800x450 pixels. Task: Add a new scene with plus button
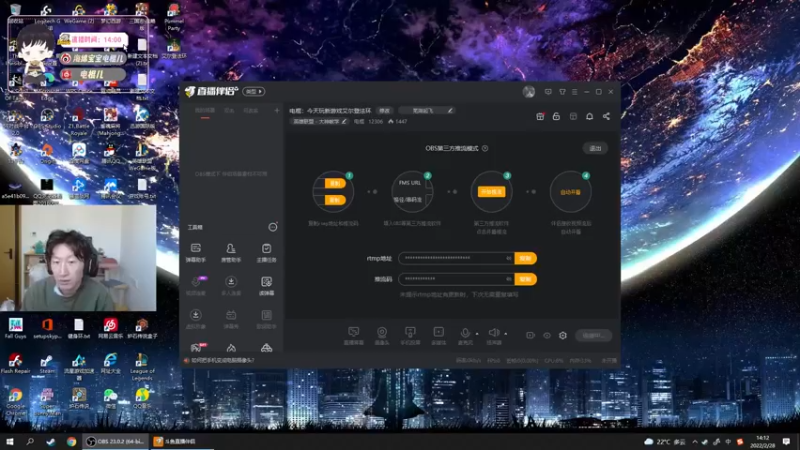click(277, 110)
